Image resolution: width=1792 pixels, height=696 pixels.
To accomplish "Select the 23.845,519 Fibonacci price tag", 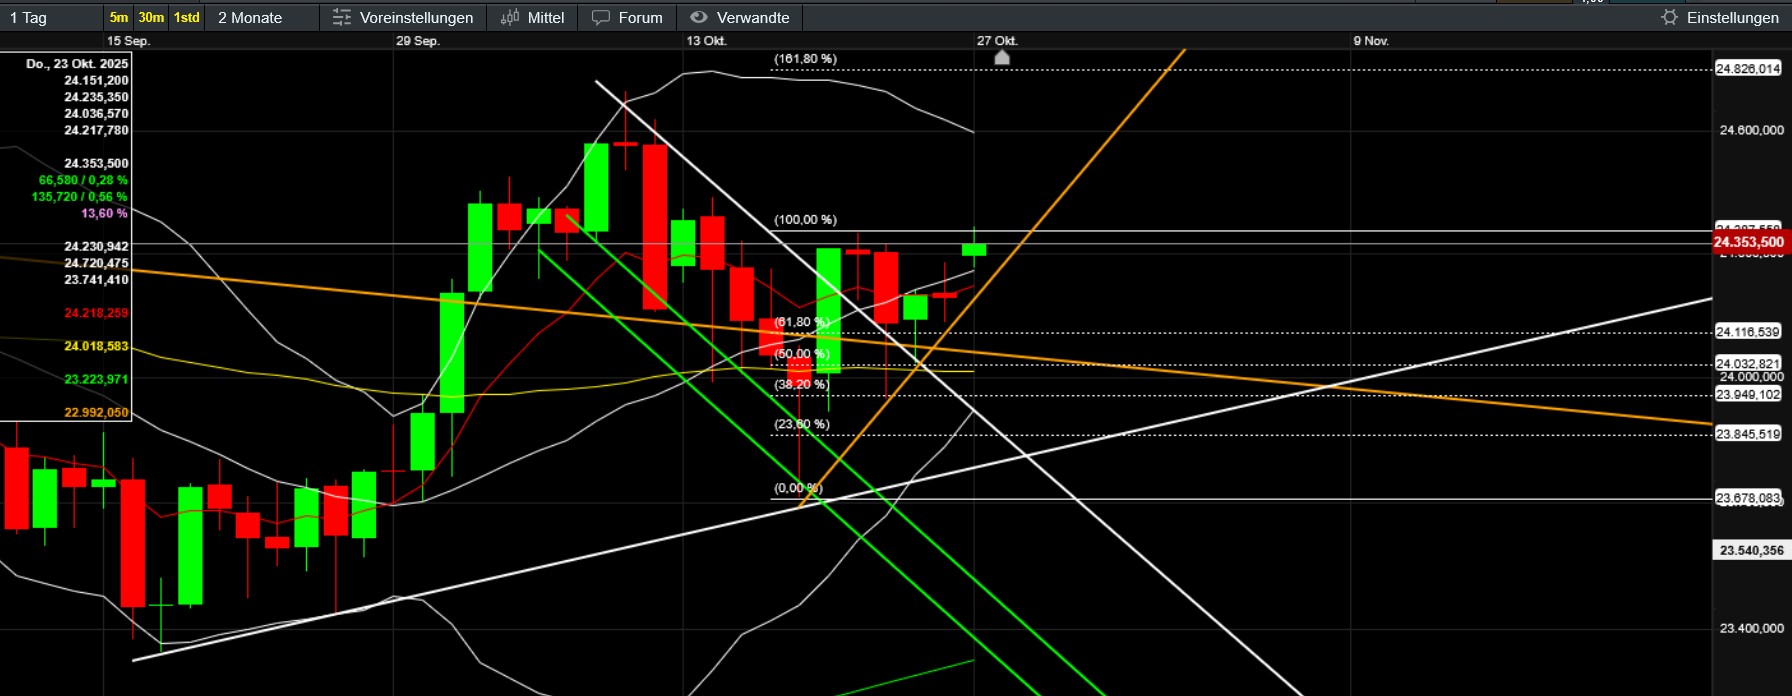I will pyautogui.click(x=1748, y=434).
